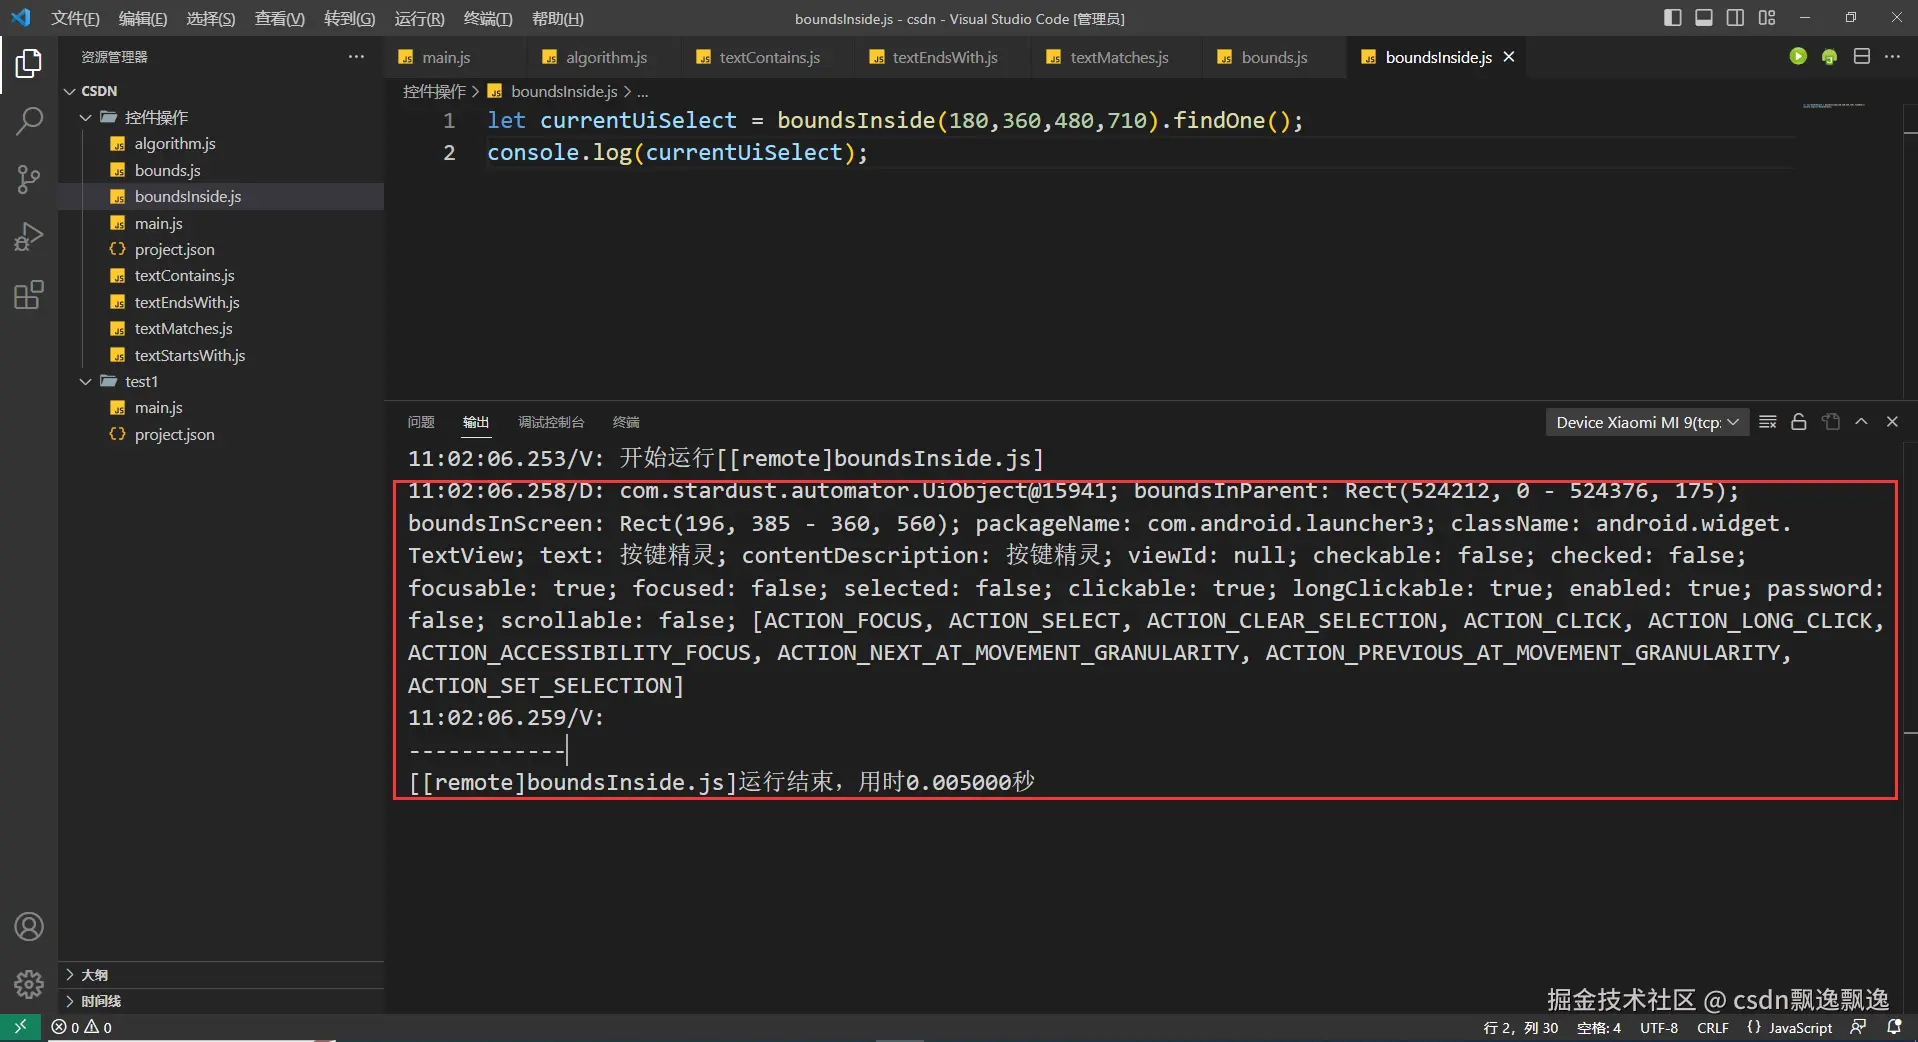Toggle the output scroll lock
Image resolution: width=1918 pixels, height=1042 pixels.
tap(1798, 422)
